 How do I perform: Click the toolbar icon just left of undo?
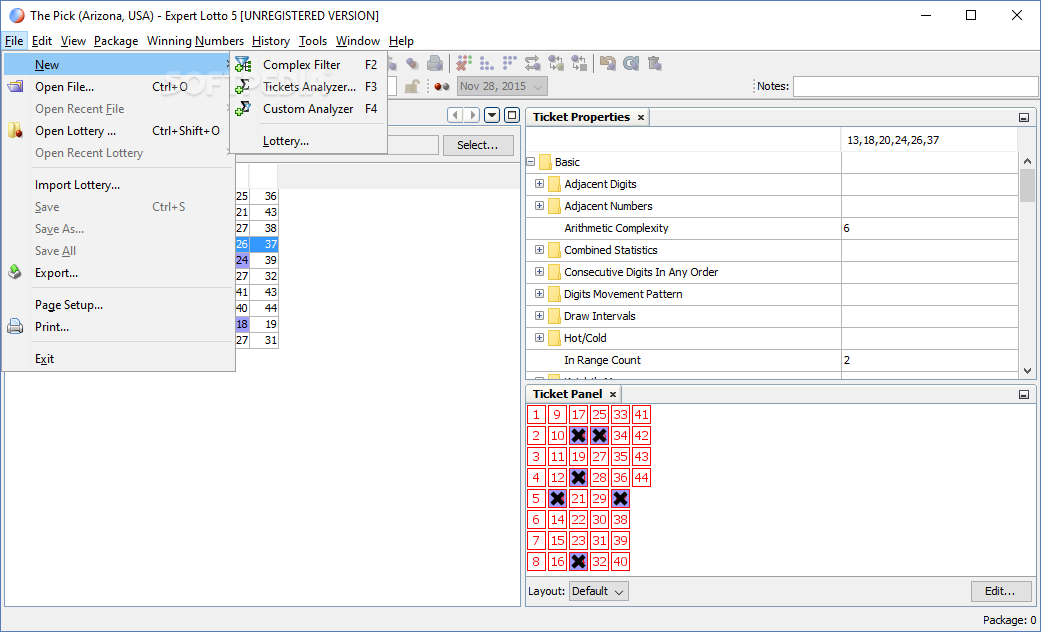(579, 64)
